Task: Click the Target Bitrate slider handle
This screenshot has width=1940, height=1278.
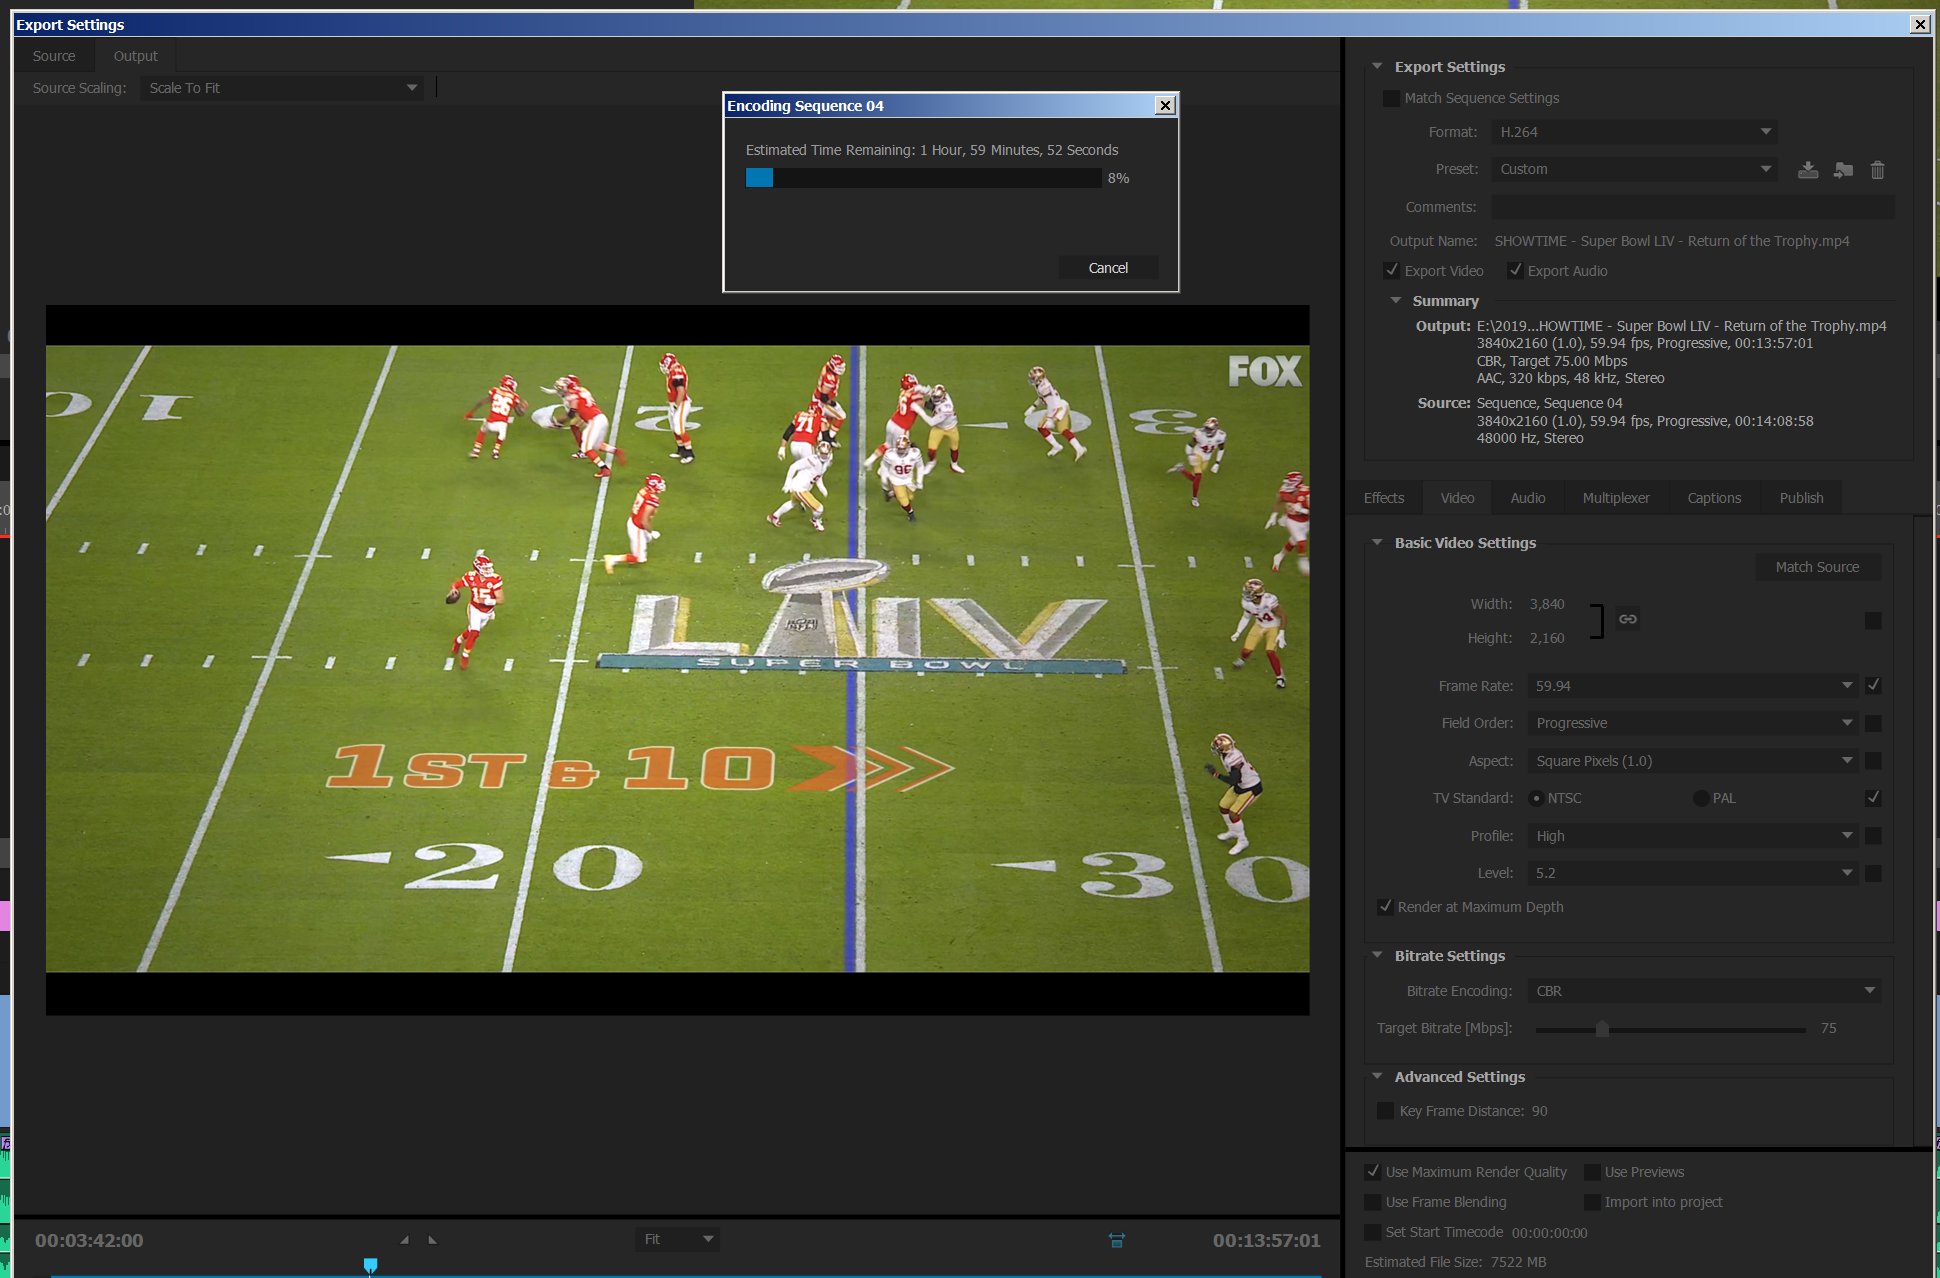Action: coord(1602,1028)
